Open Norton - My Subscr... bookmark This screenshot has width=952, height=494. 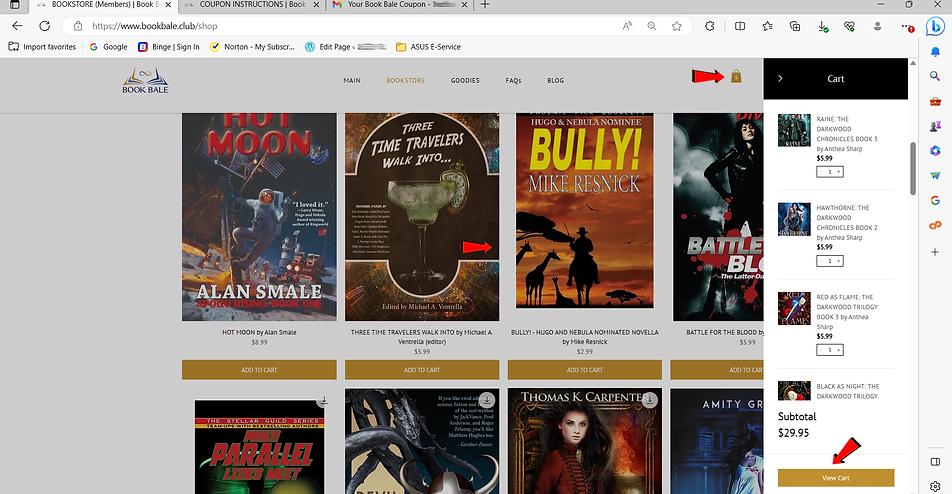coord(253,47)
